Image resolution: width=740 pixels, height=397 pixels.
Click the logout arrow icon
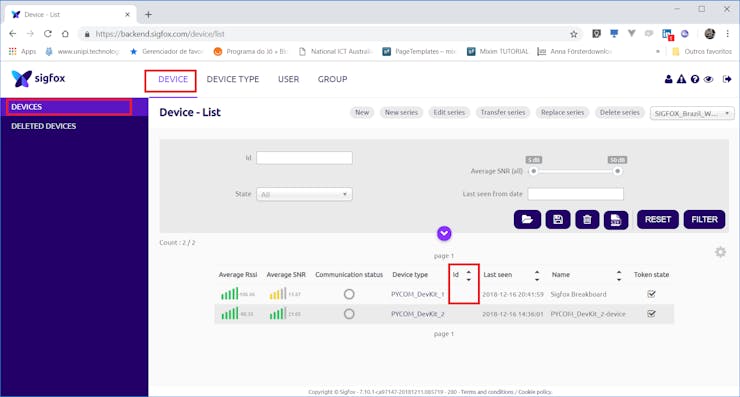727,79
